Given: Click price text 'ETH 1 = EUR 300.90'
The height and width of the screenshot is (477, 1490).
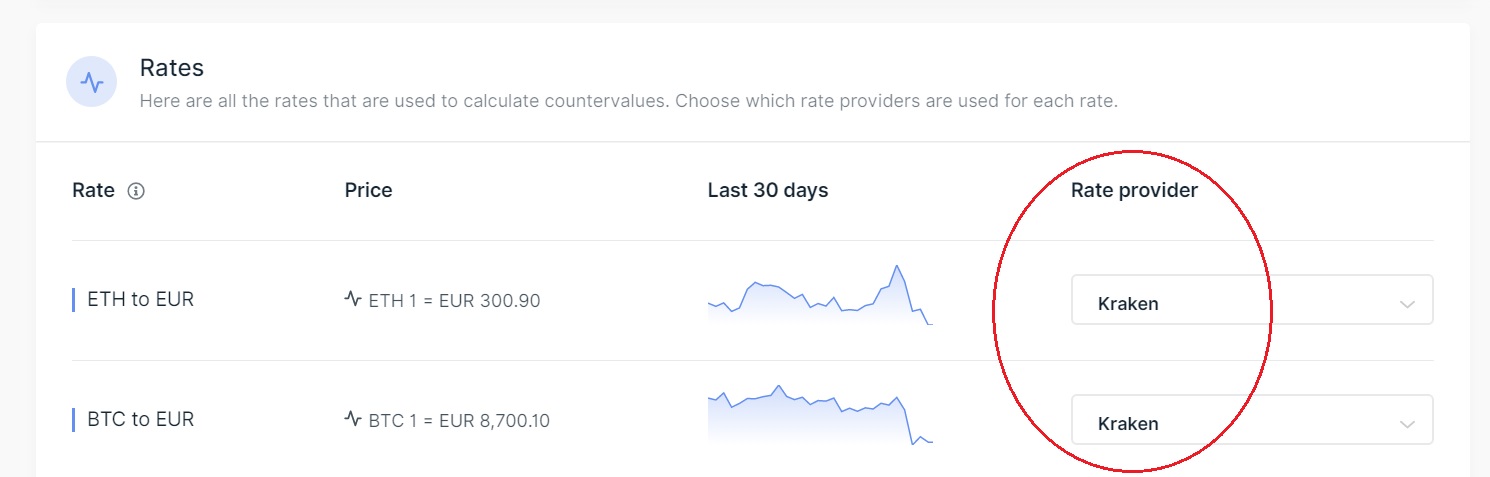Looking at the screenshot, I should (454, 300).
